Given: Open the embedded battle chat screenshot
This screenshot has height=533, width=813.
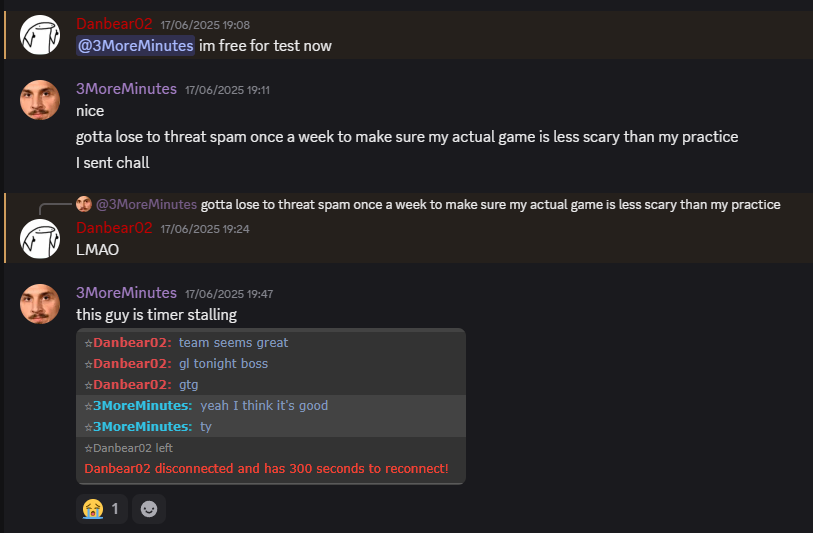Looking at the screenshot, I should pyautogui.click(x=270, y=406).
